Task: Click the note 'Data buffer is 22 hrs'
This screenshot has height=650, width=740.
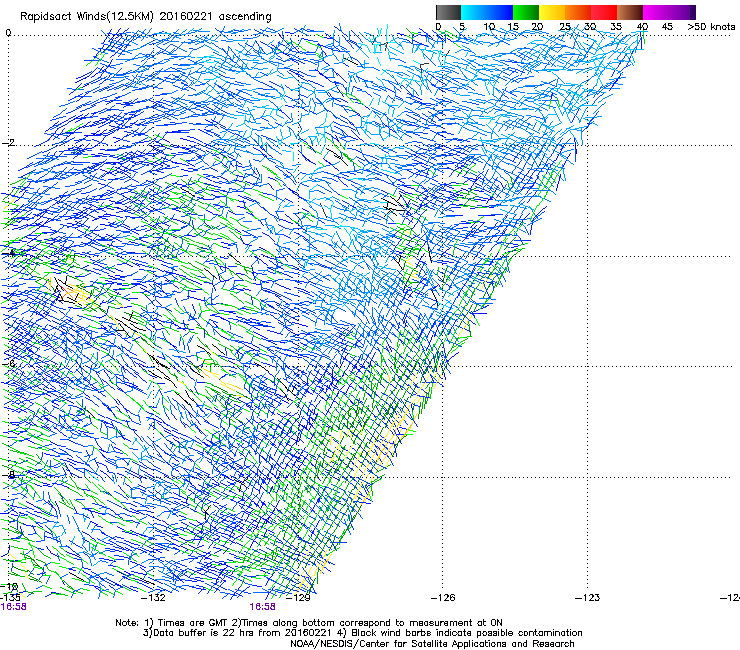Action: point(205,633)
